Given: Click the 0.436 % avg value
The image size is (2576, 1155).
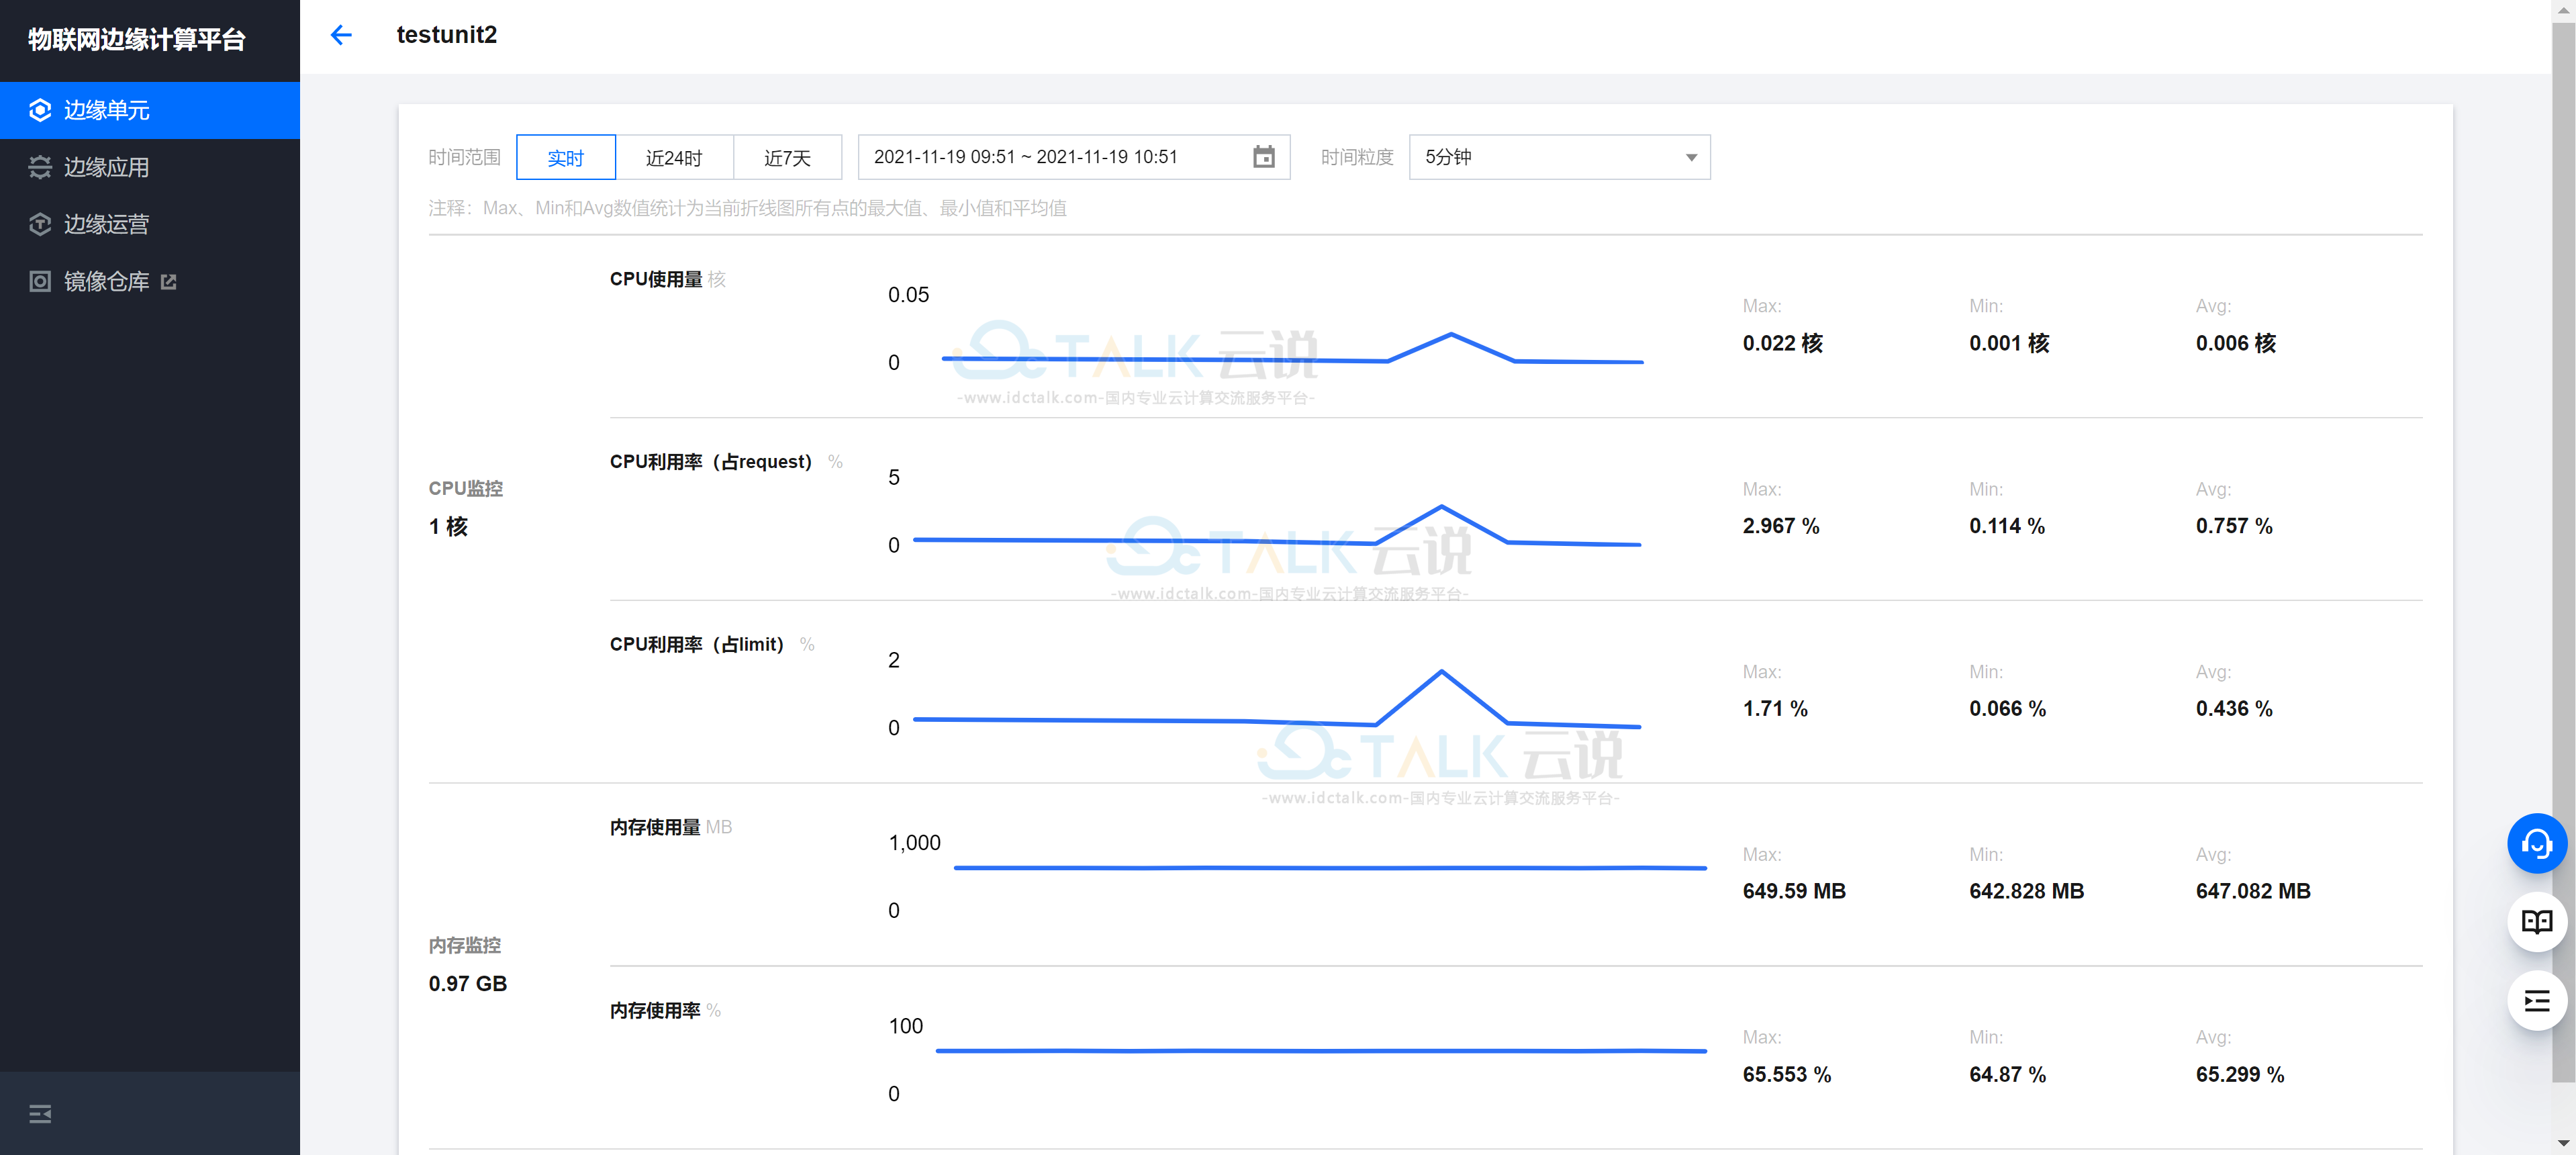Looking at the screenshot, I should 2234,709.
